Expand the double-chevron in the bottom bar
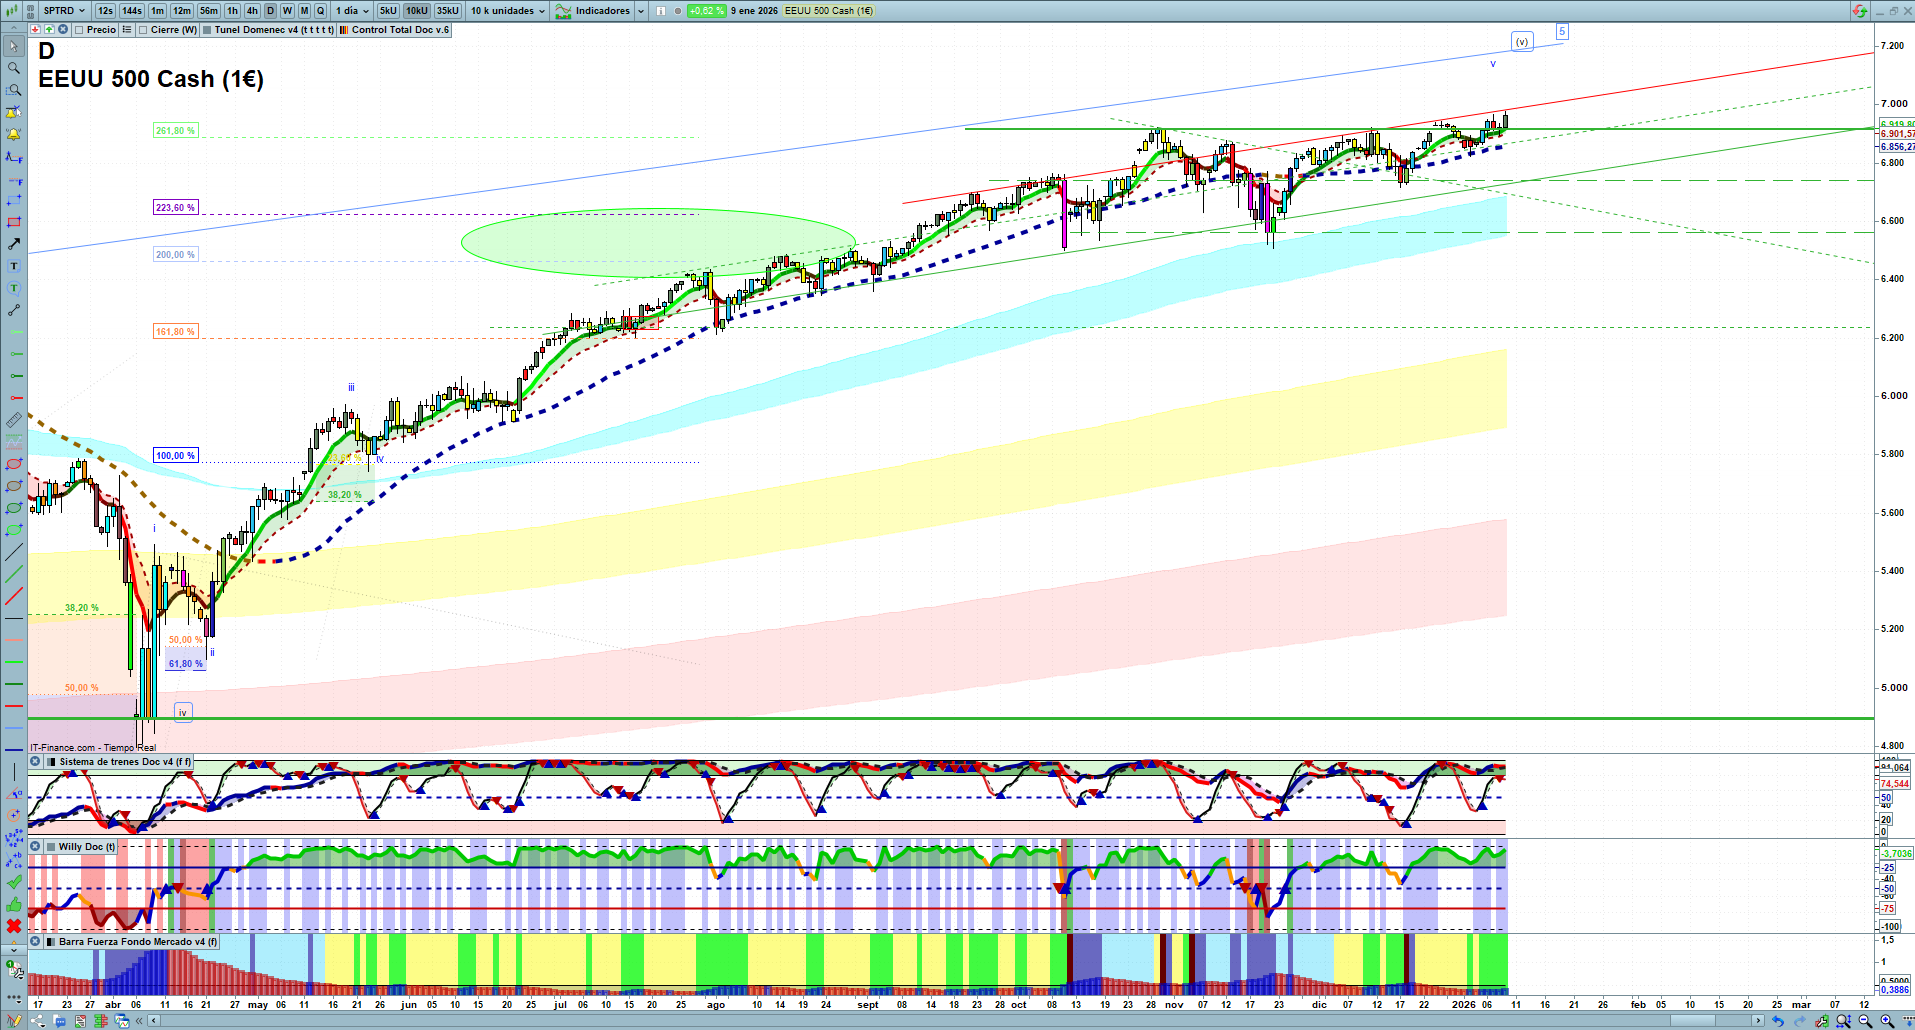This screenshot has height=1030, width=1915. (x=140, y=1021)
